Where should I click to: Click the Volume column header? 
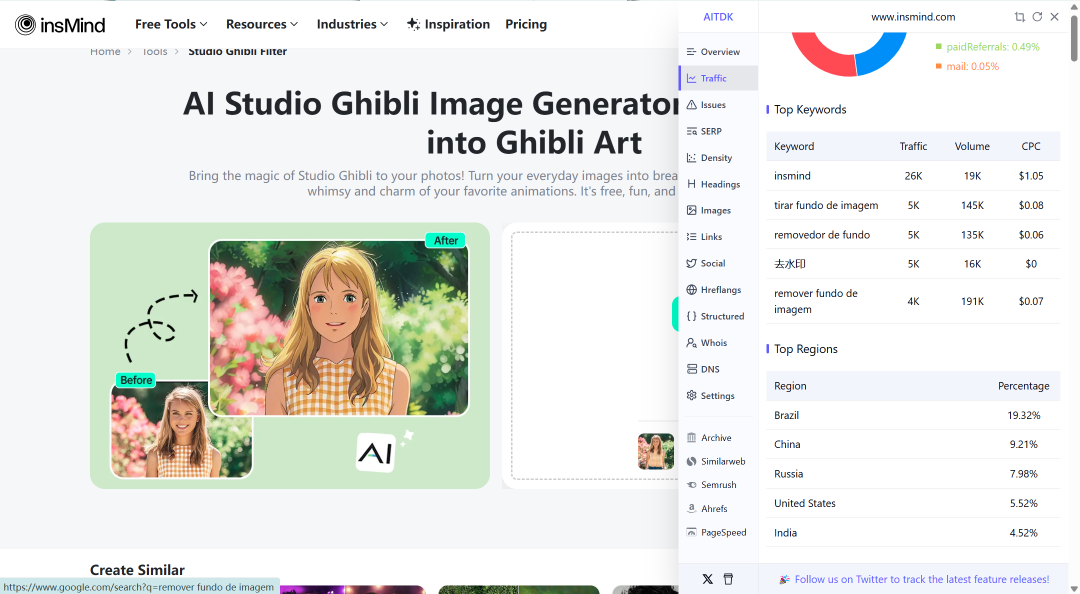[972, 146]
